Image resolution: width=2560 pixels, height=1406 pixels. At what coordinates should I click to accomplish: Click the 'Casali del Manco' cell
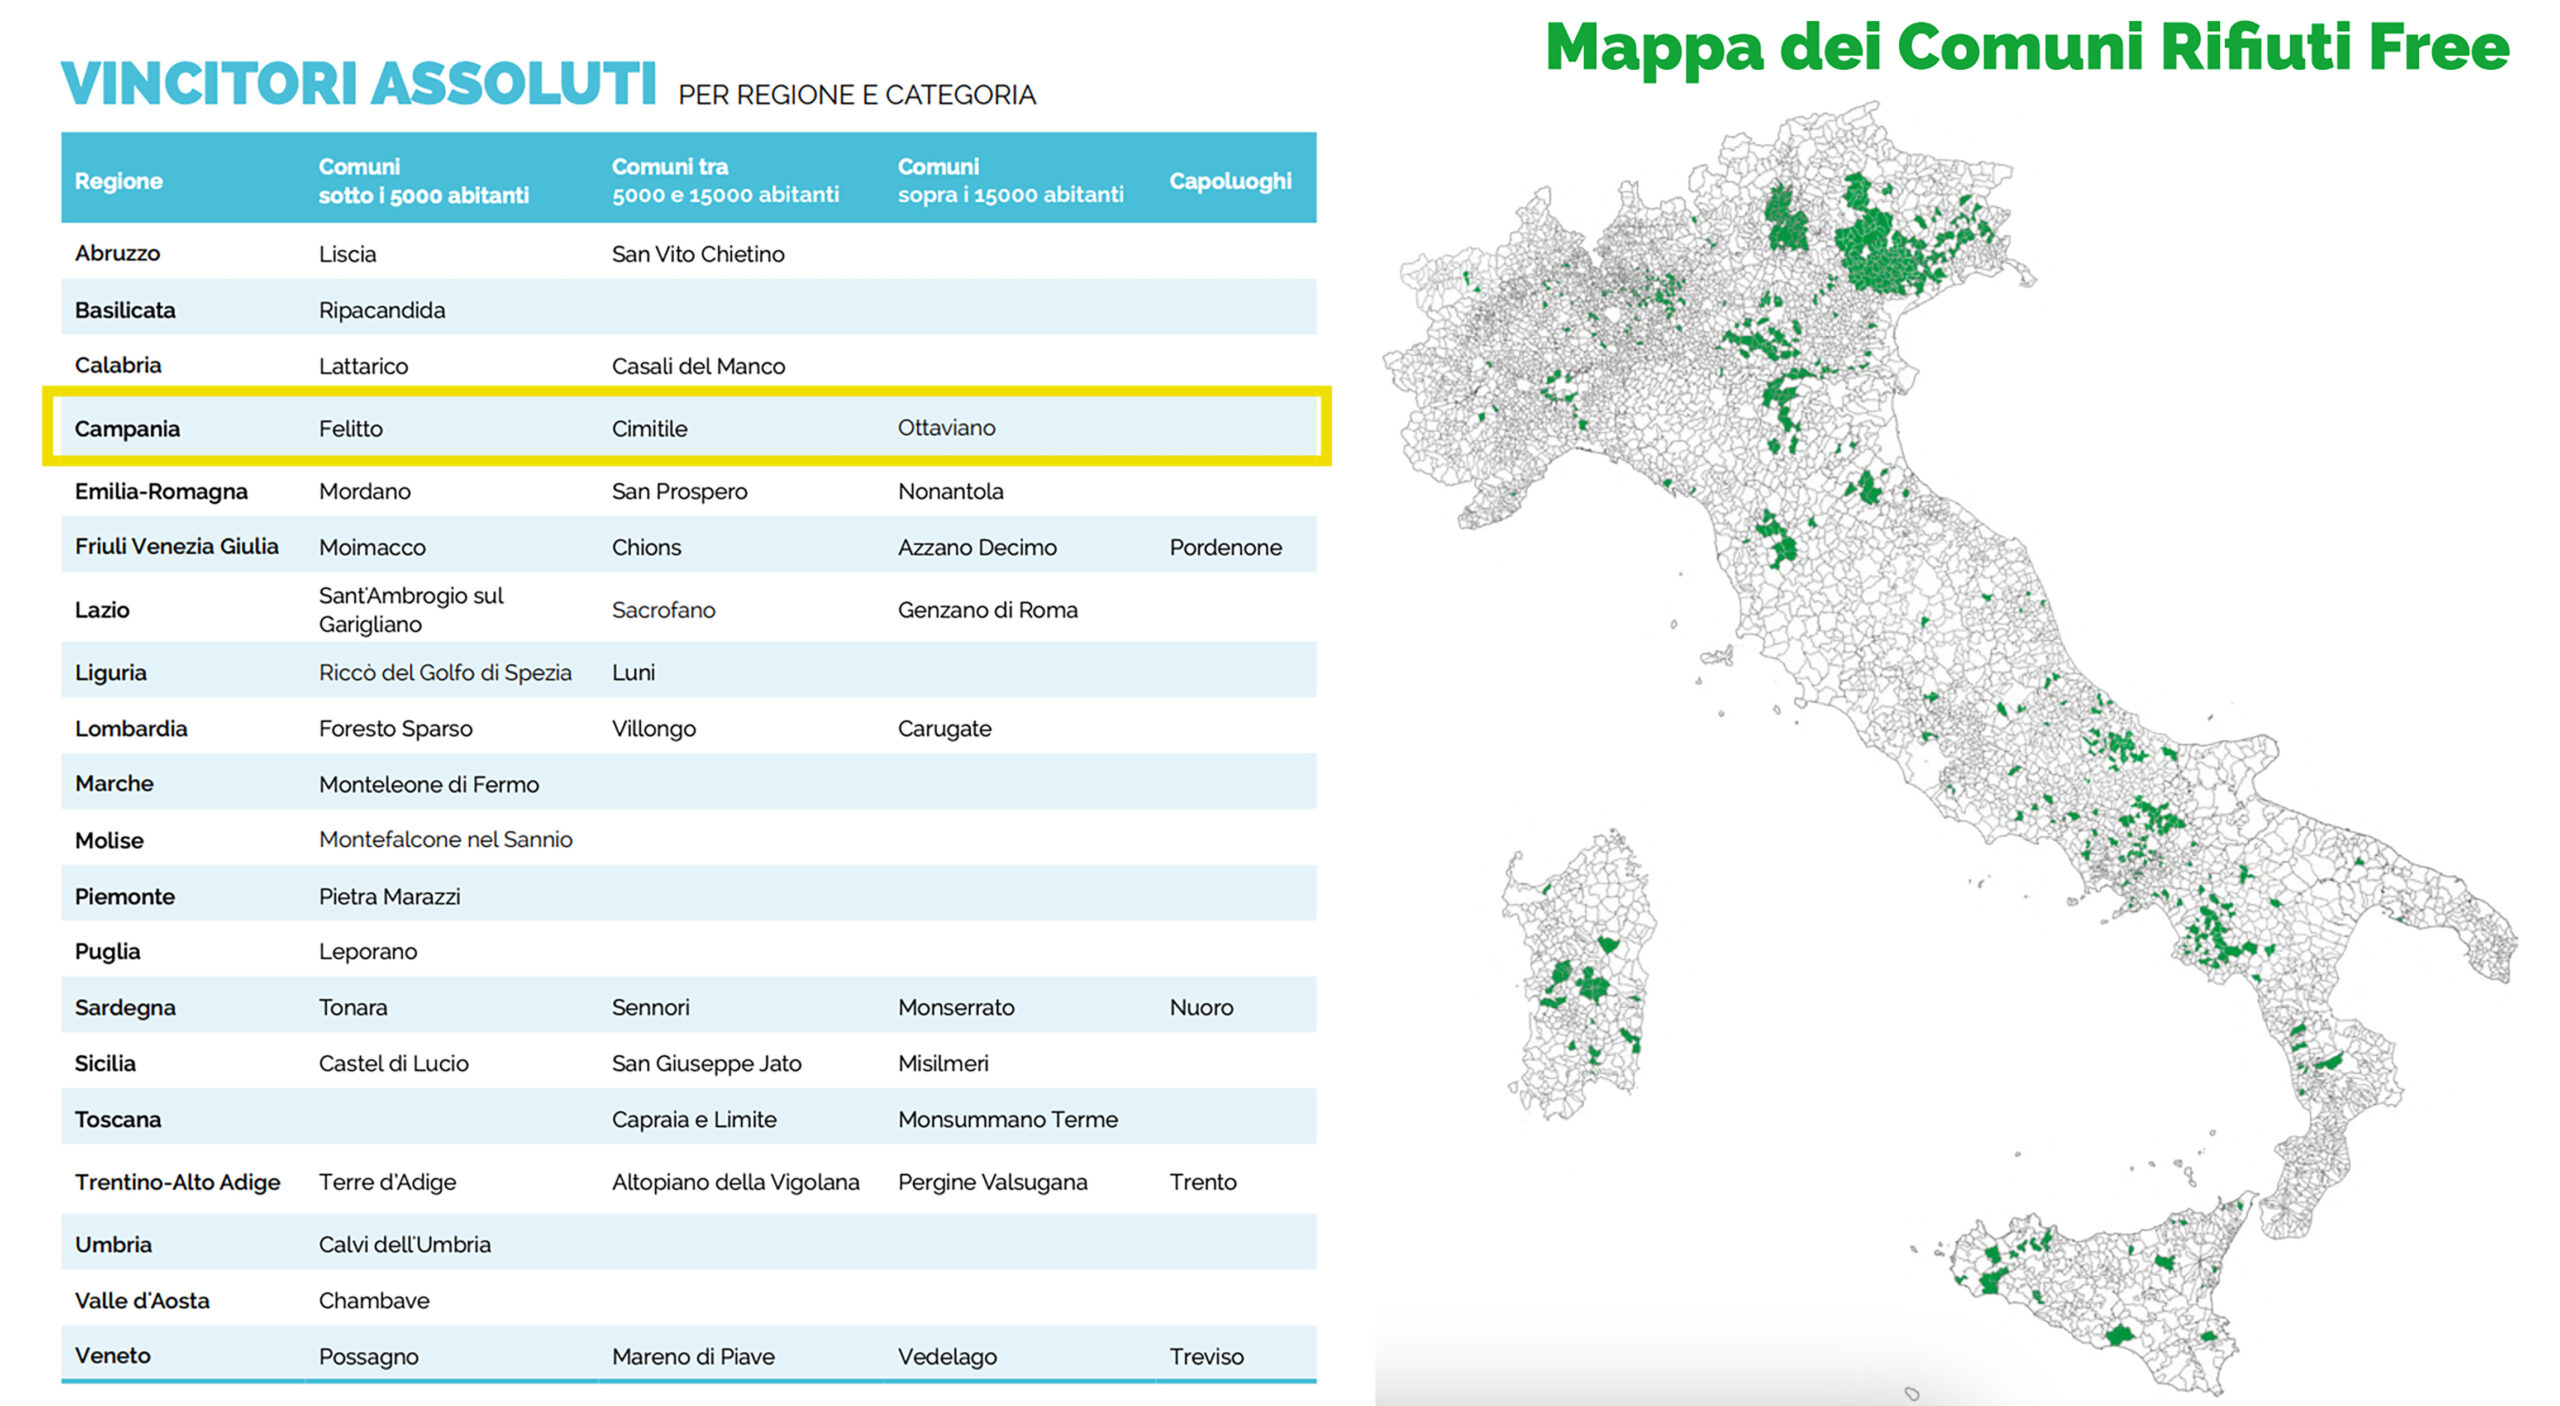click(x=698, y=366)
